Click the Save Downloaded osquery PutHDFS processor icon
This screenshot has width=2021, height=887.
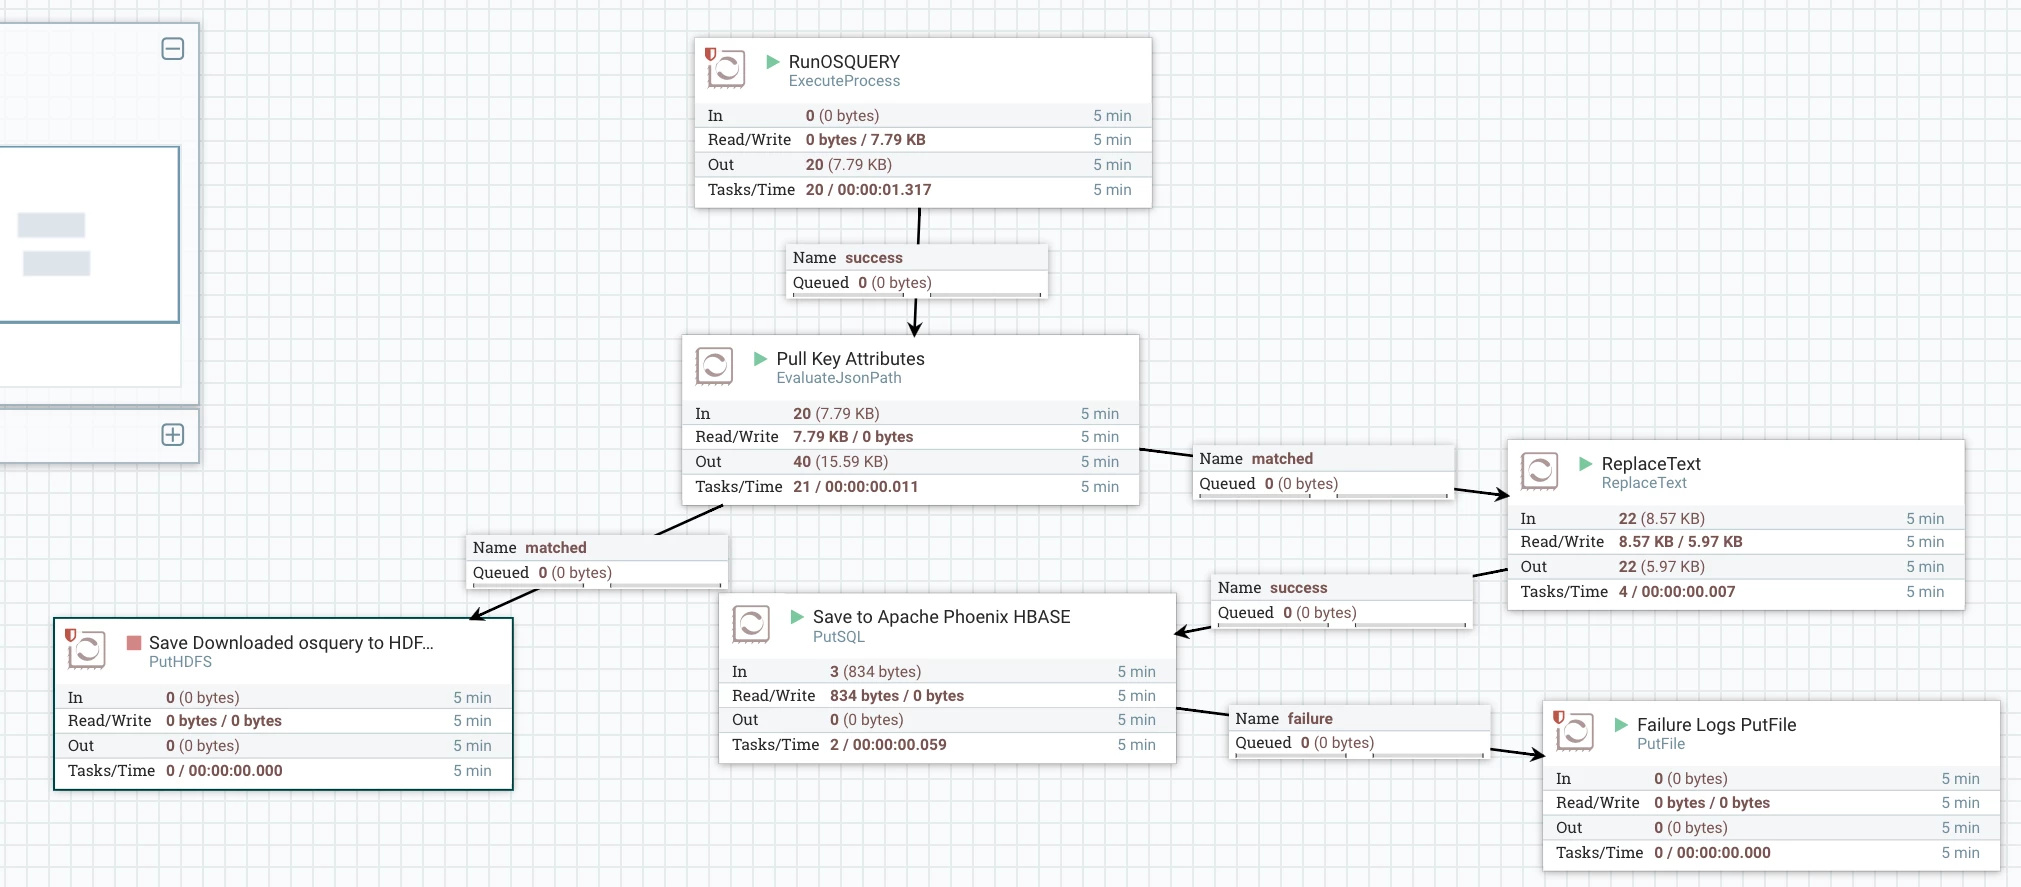[x=86, y=649]
